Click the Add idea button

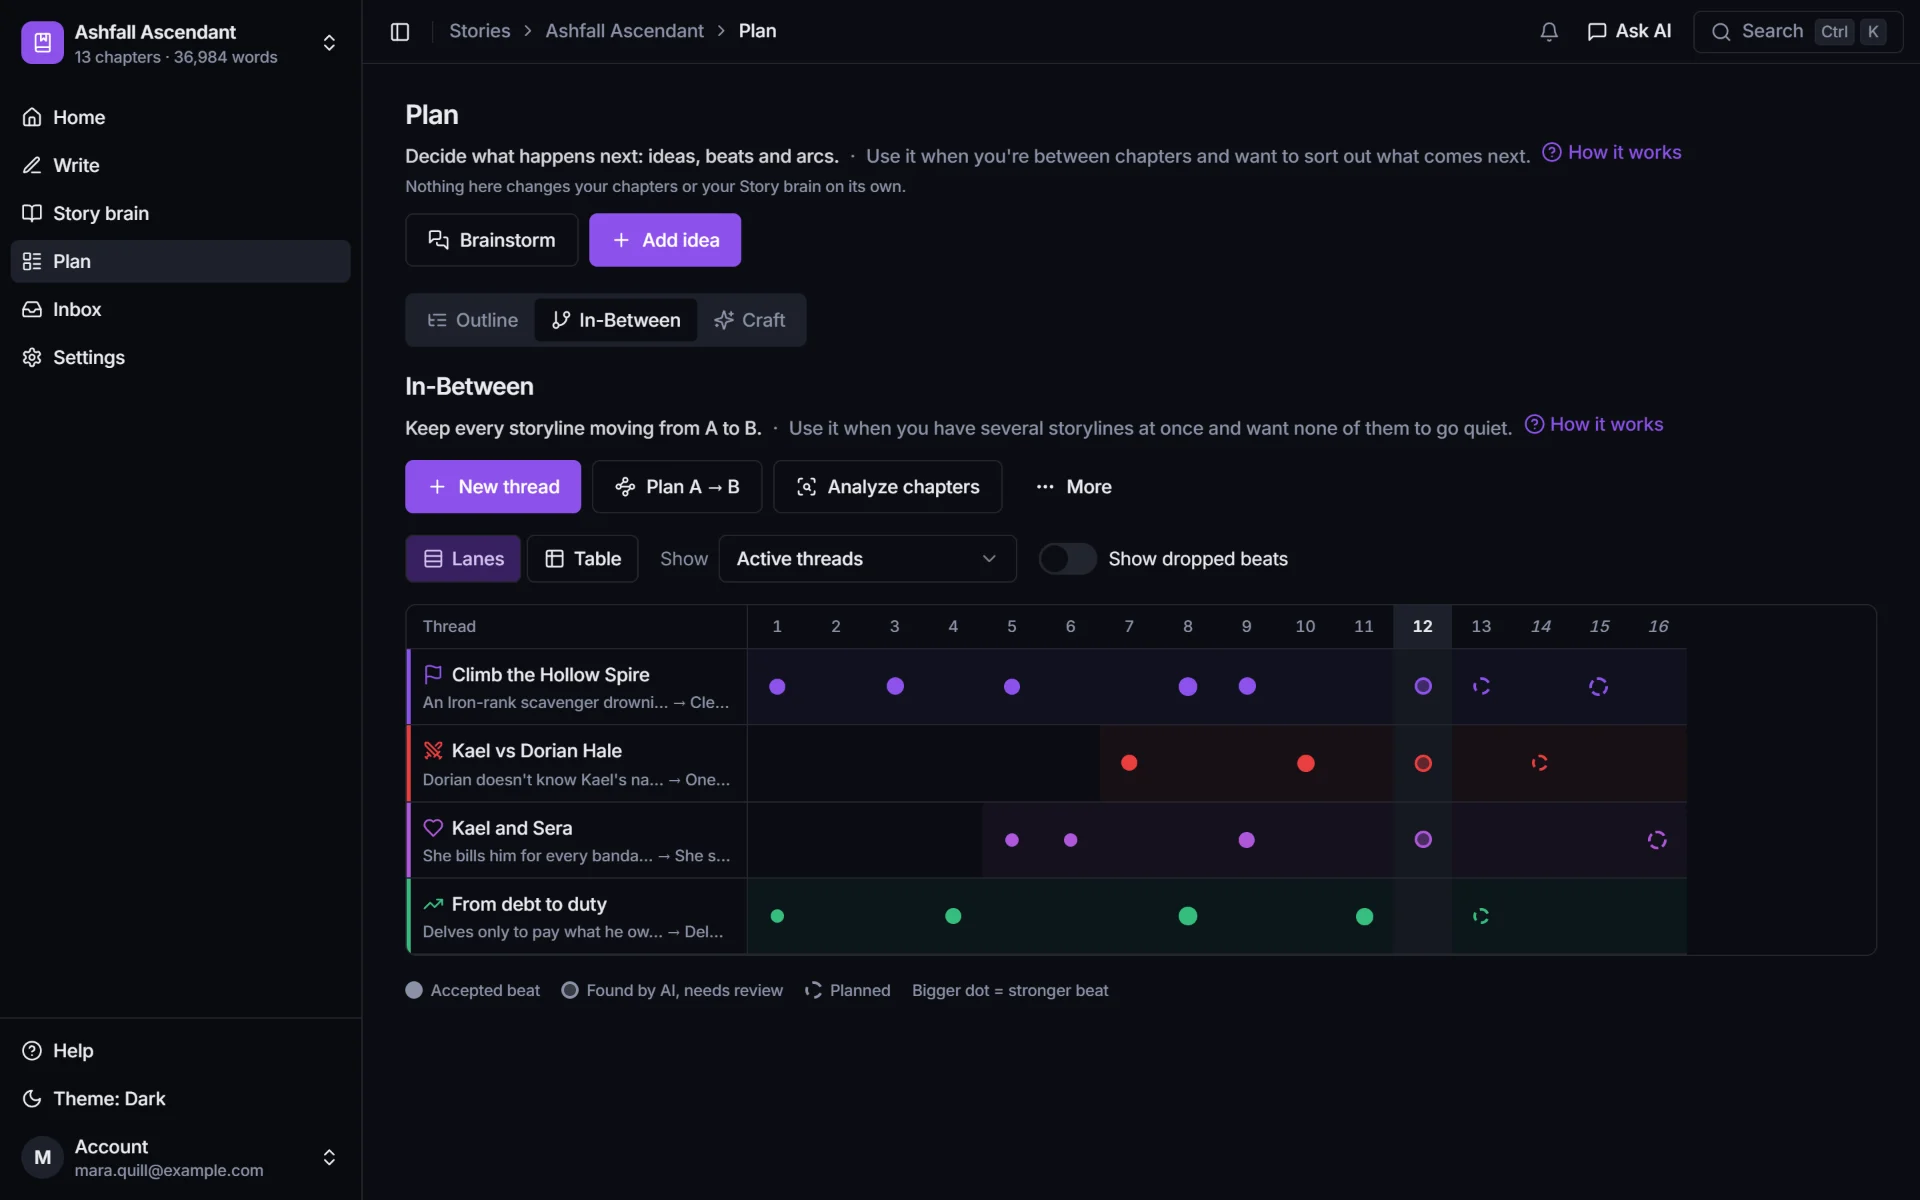665,240
